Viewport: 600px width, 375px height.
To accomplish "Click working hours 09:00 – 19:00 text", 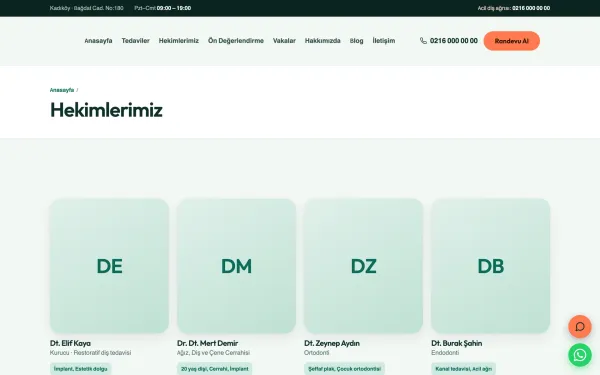I will coord(174,8).
